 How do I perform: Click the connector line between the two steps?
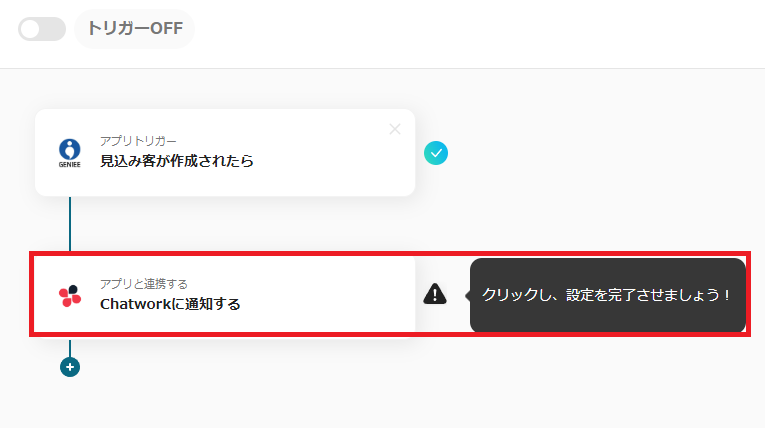point(70,224)
